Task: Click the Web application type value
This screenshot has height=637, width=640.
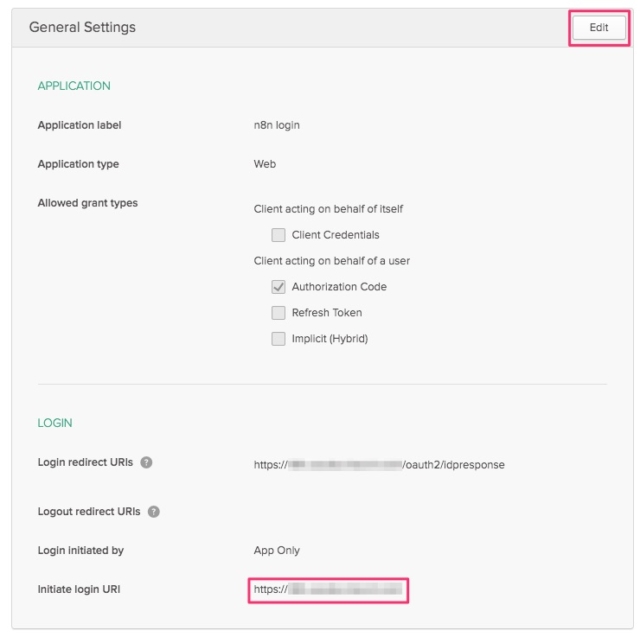Action: point(264,164)
